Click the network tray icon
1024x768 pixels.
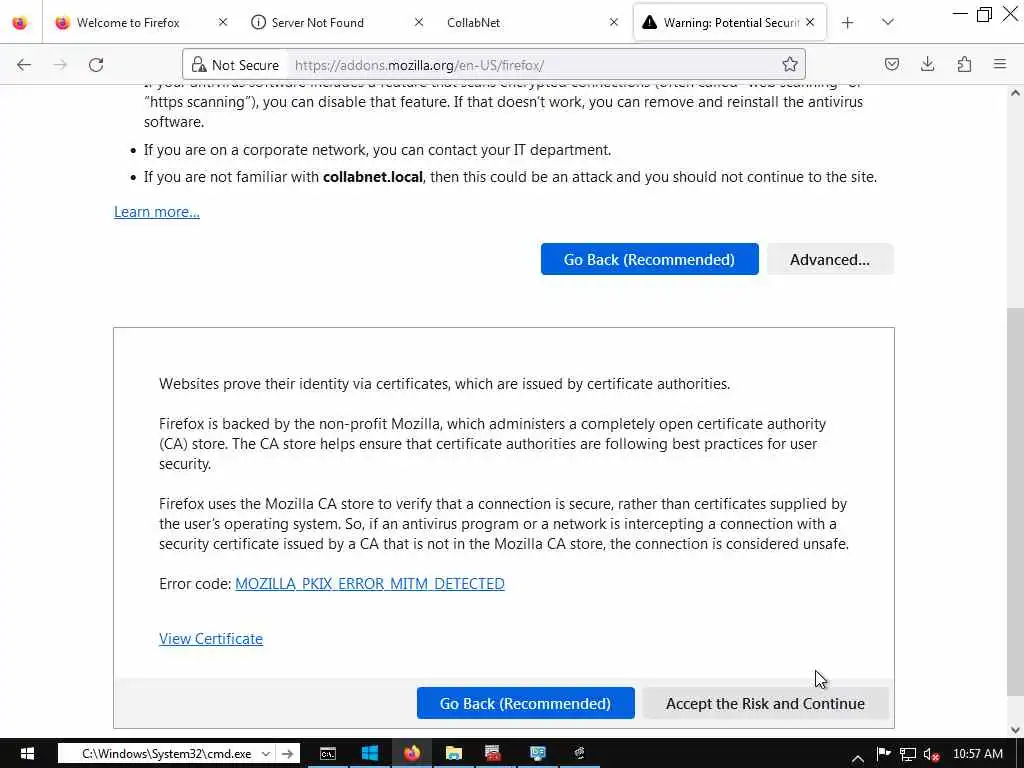click(908, 754)
